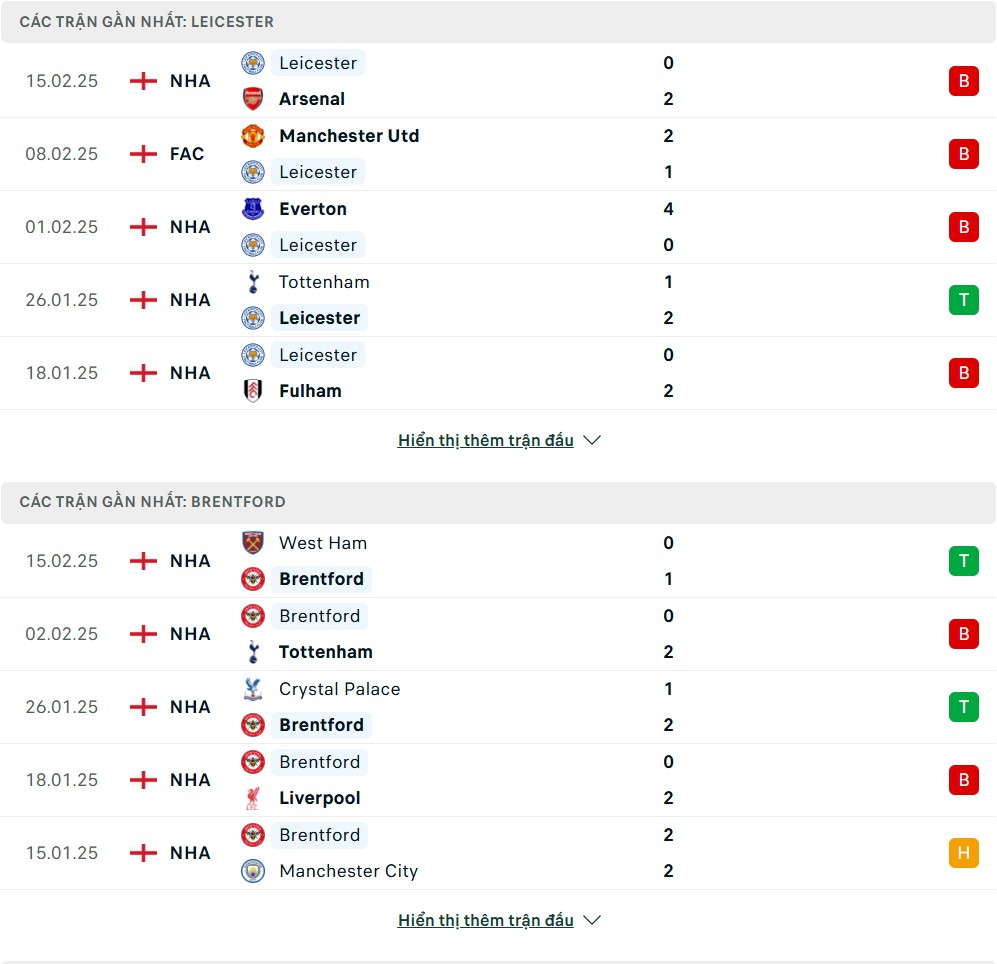Screen dimensions: 997x964
Task: Click the Arsenal club crest icon
Action: 253,99
